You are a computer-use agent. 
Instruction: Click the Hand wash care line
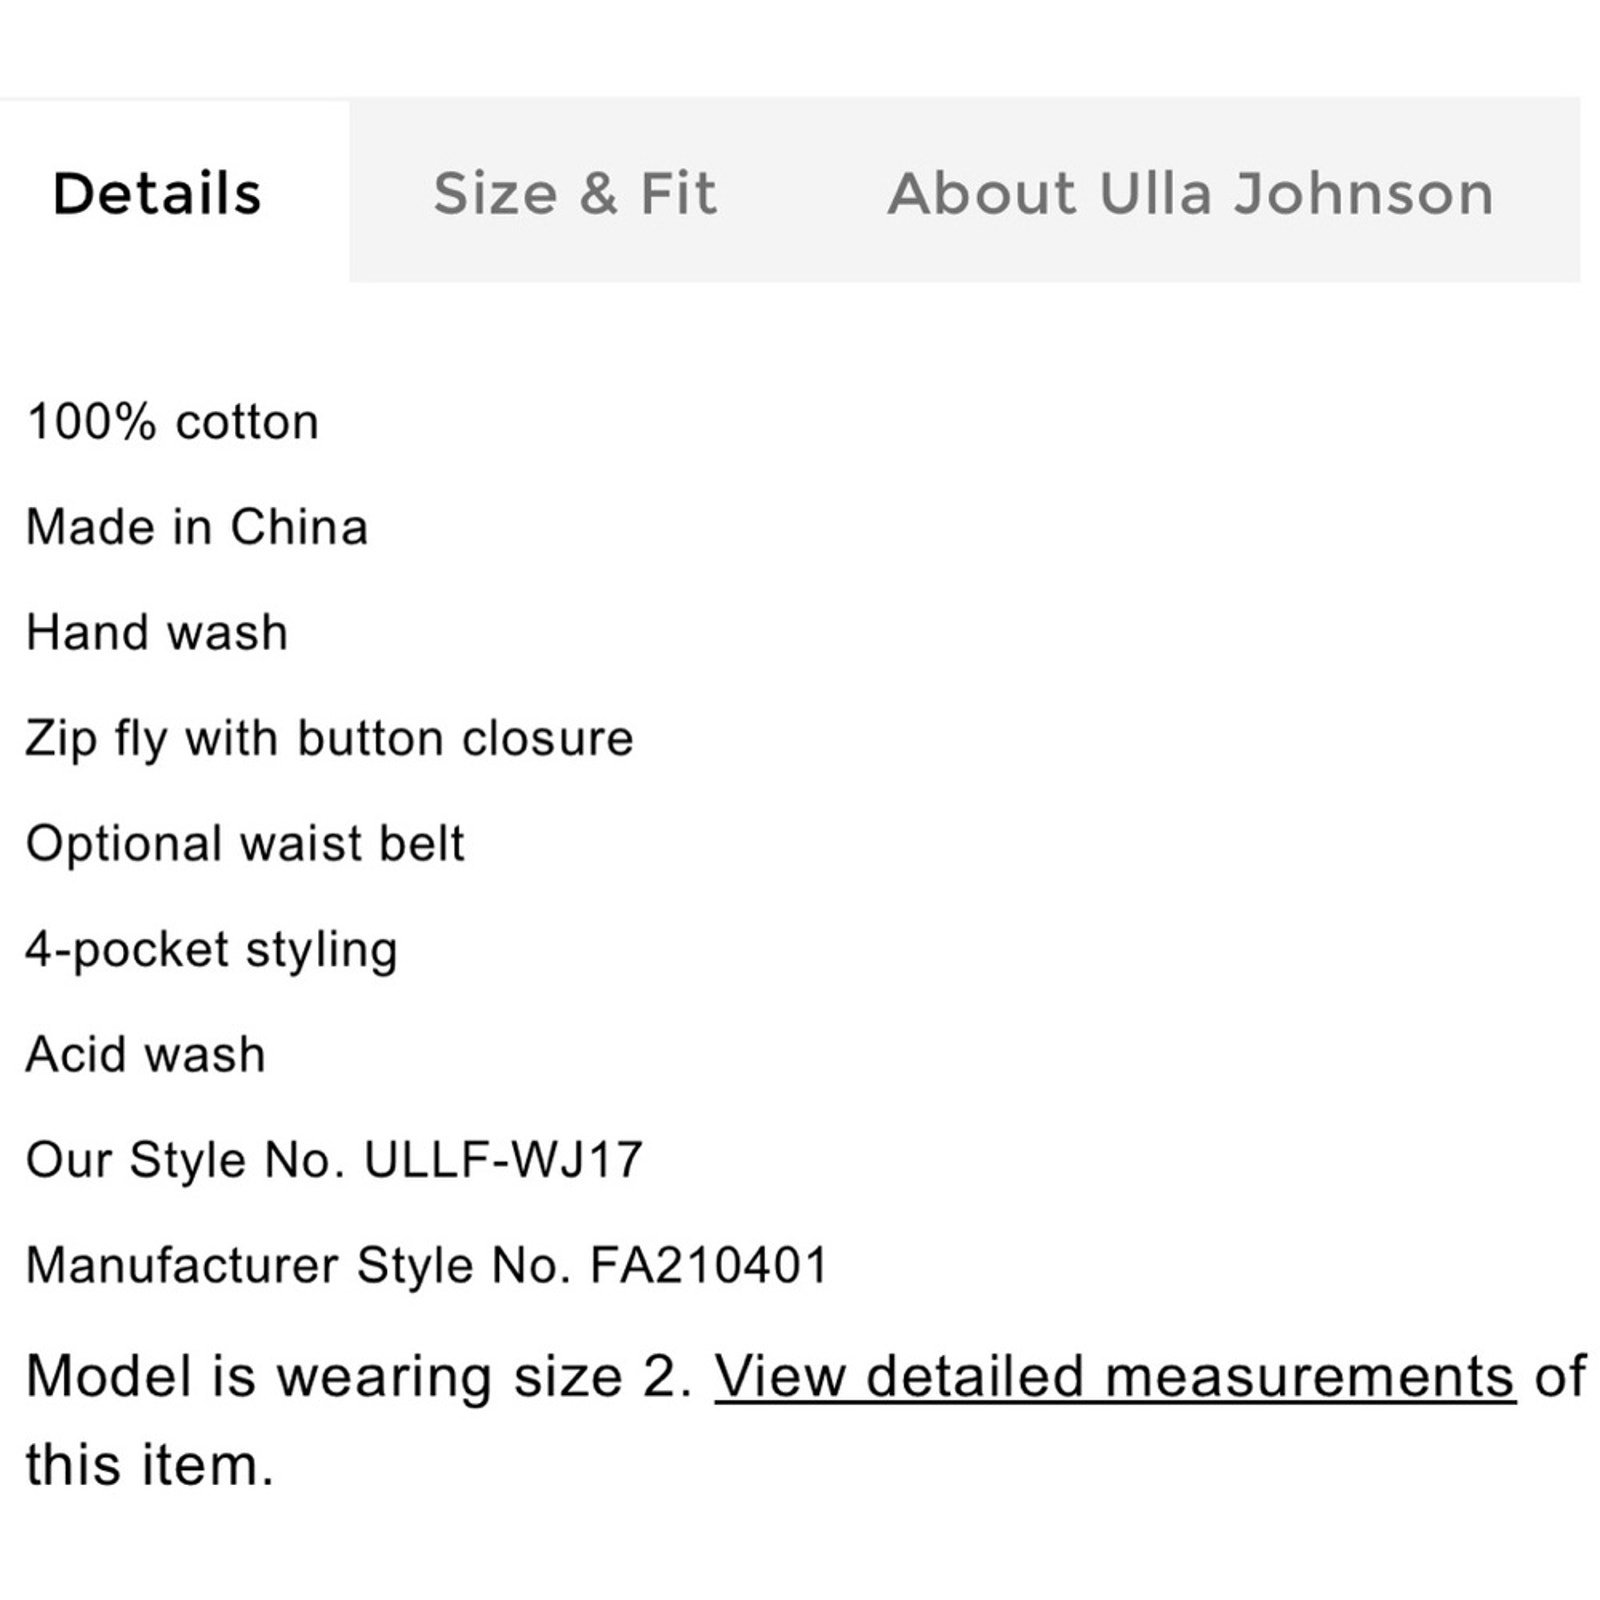[157, 632]
